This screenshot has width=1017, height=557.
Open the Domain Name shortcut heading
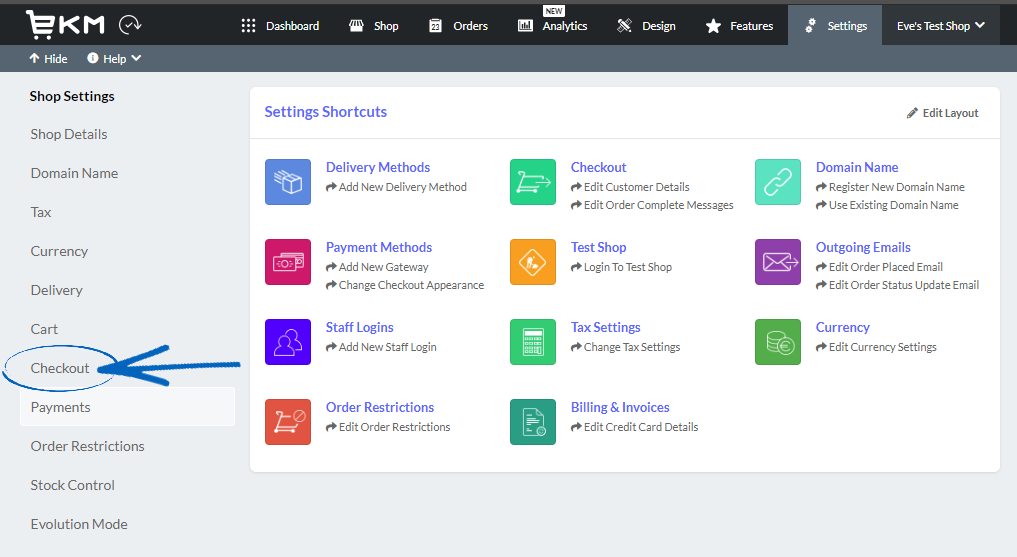point(857,167)
